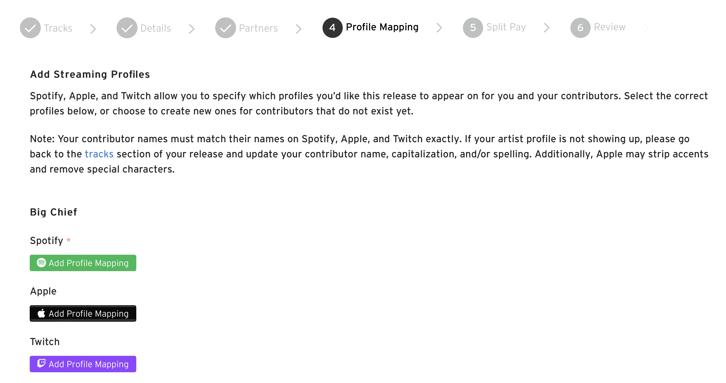Image resolution: width=726 pixels, height=383 pixels.
Task: Open the Split Pay step
Action: tap(506, 27)
